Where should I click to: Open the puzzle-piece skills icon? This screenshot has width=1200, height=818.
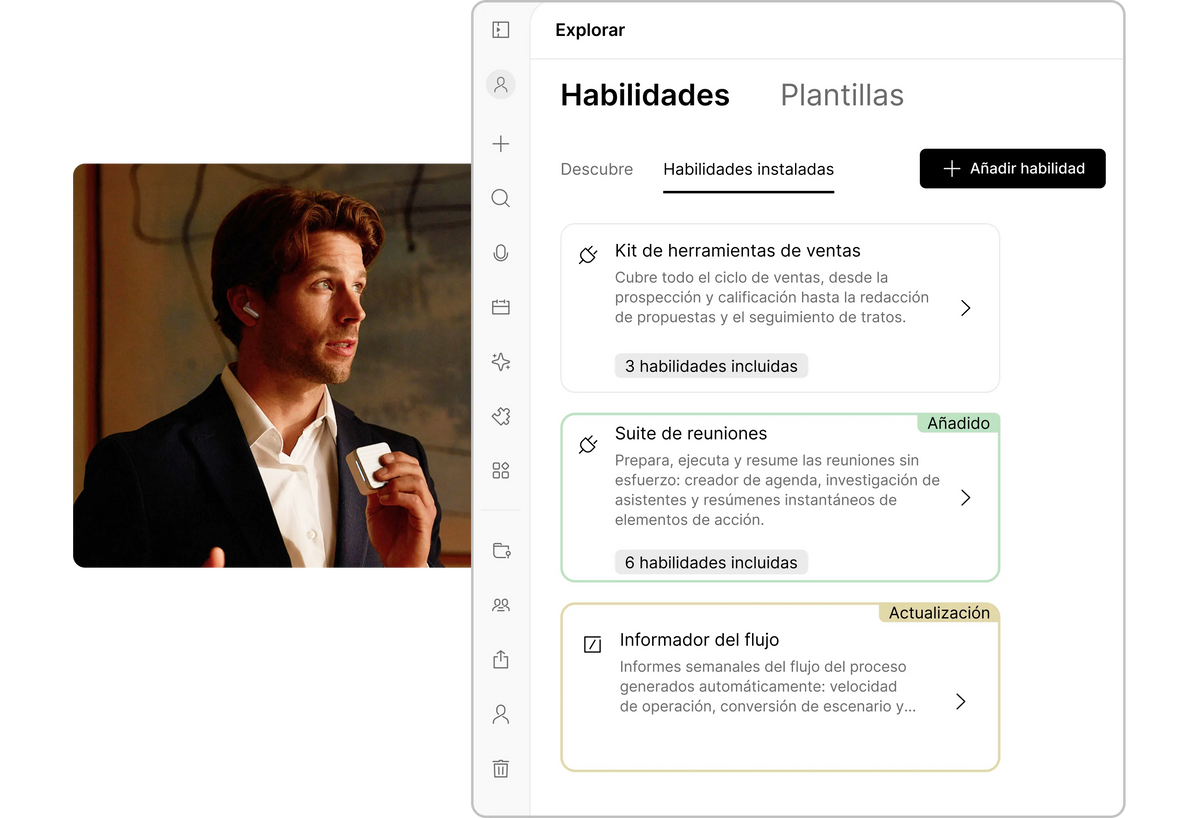(x=501, y=416)
